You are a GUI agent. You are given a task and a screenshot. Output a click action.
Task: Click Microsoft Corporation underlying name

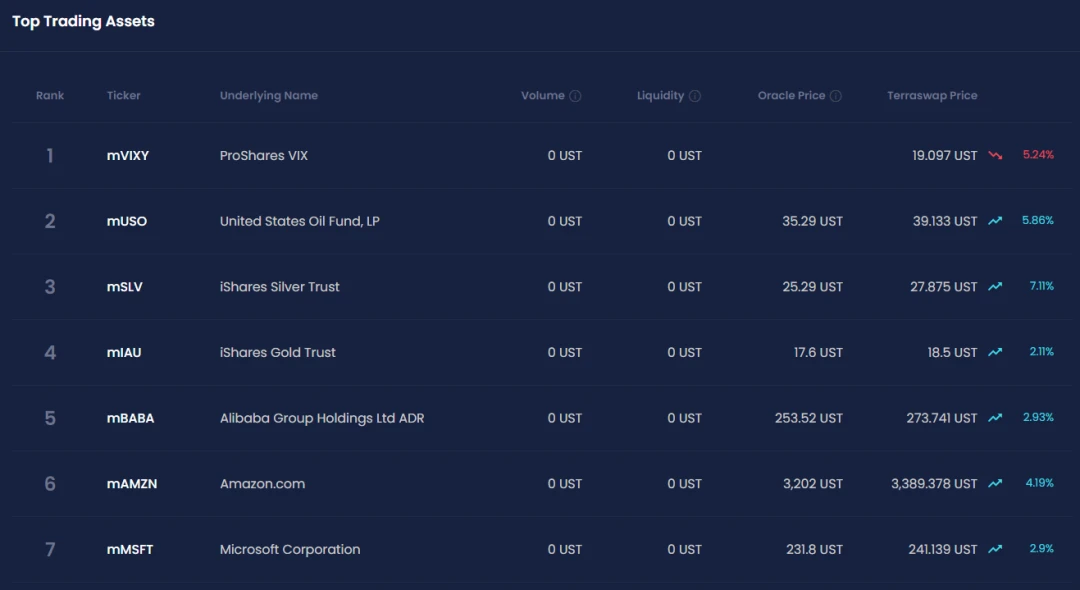(290, 549)
